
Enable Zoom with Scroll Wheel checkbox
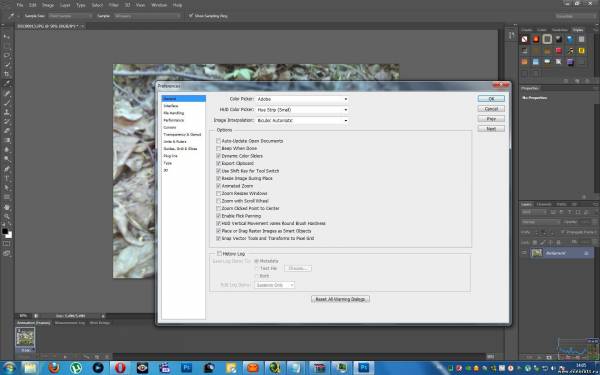[x=218, y=201]
